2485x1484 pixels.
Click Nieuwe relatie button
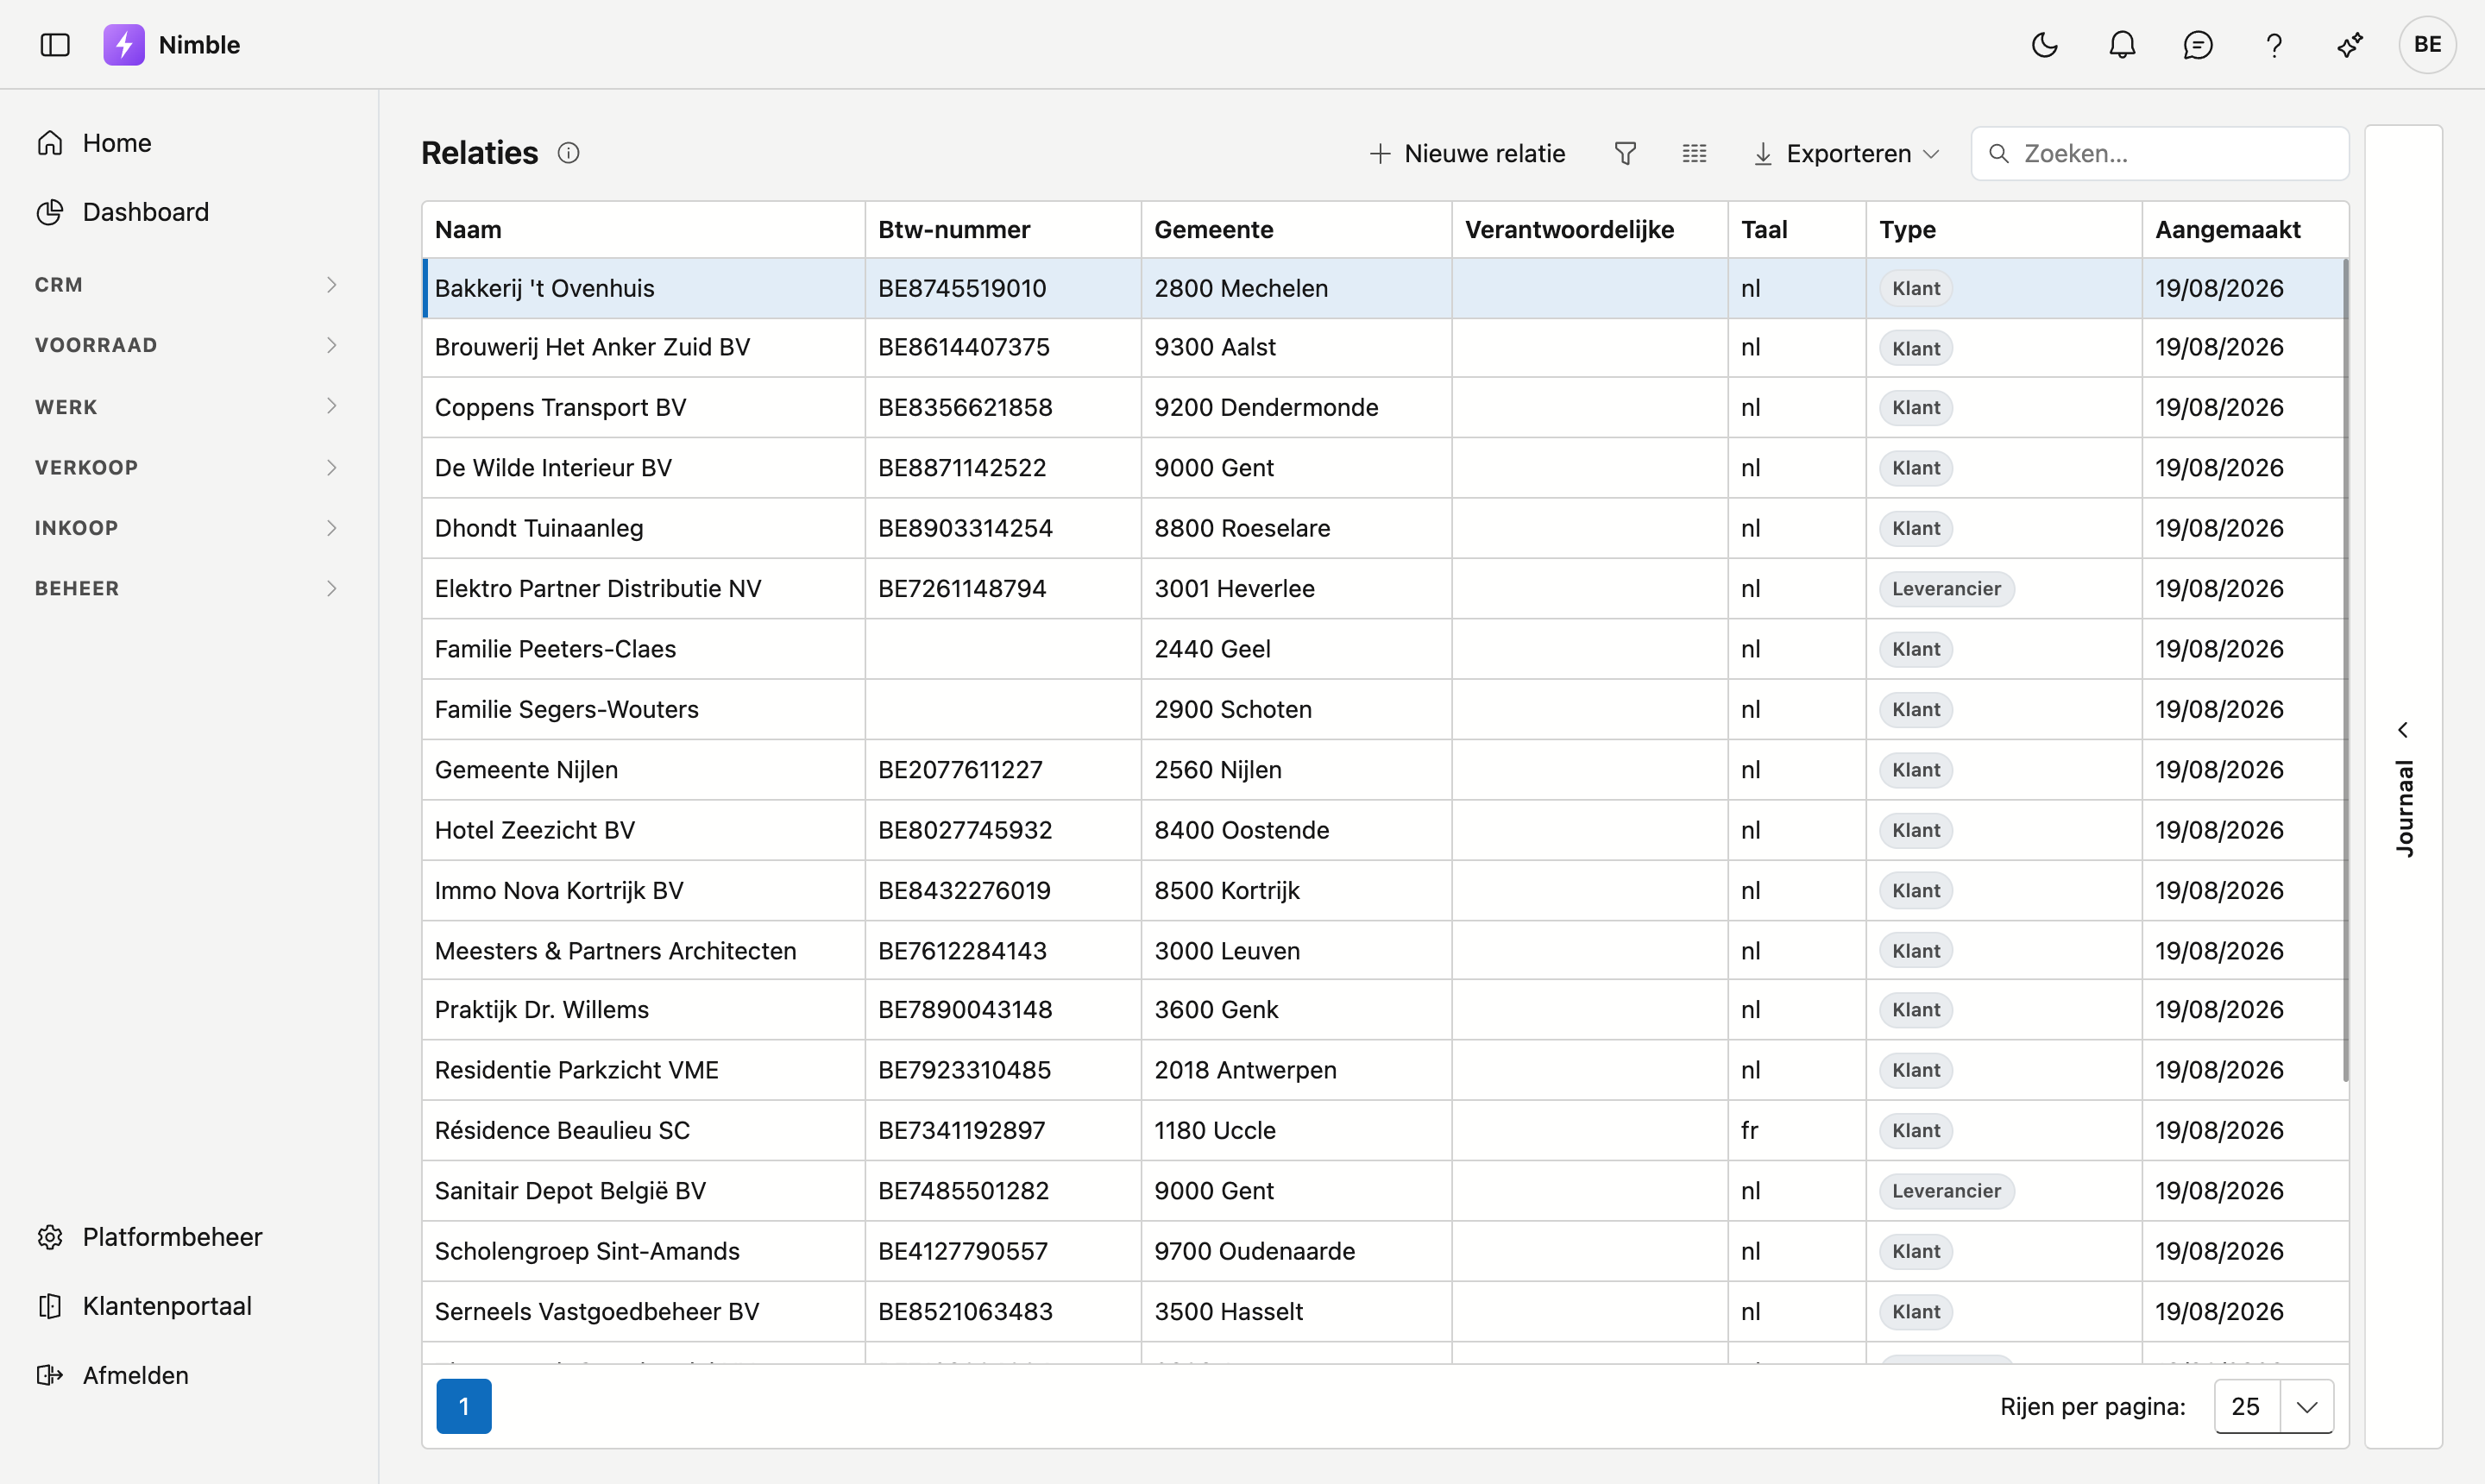point(1467,153)
